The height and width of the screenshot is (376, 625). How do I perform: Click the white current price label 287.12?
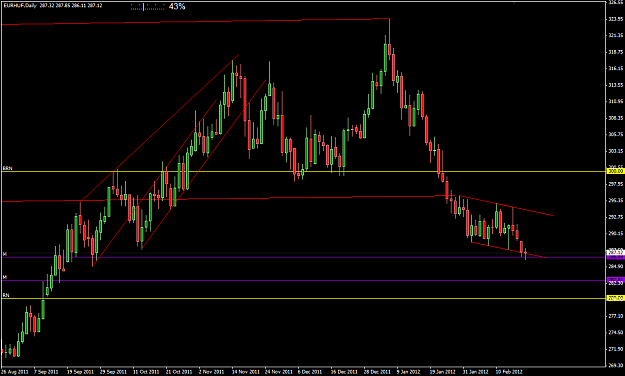(x=615, y=252)
